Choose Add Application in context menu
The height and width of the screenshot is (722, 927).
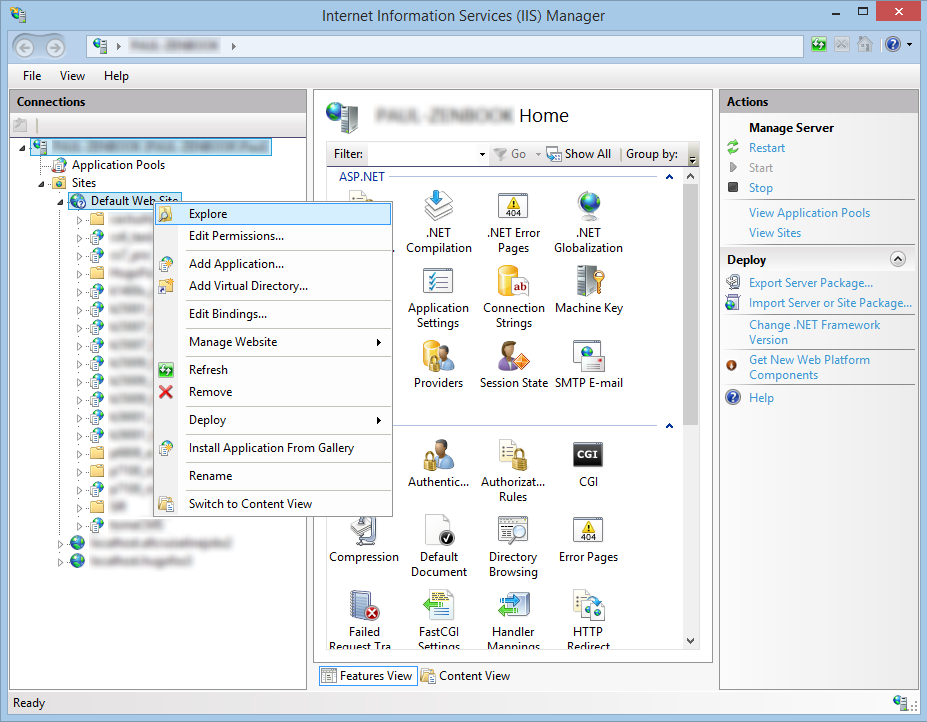[273, 264]
